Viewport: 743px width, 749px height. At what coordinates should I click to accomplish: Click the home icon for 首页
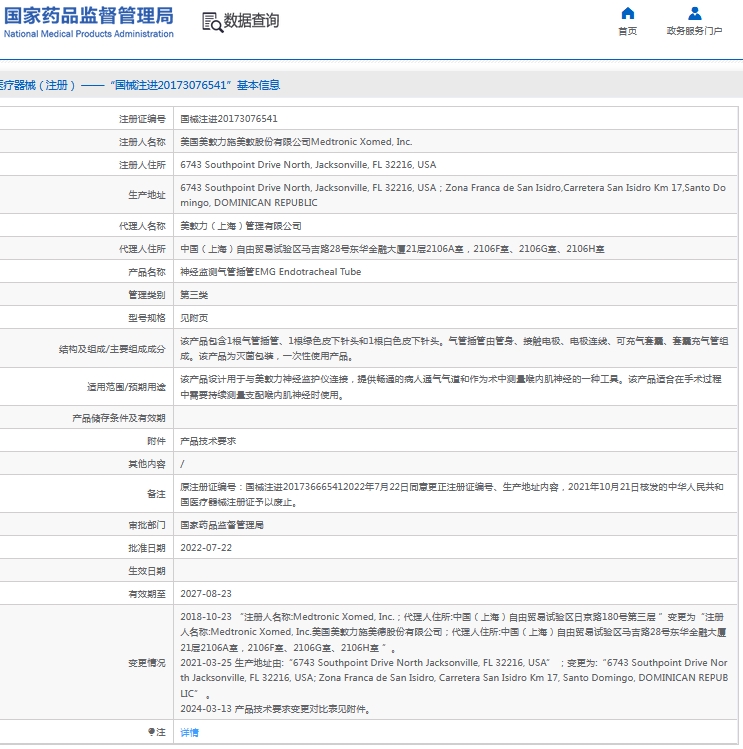click(x=627, y=13)
